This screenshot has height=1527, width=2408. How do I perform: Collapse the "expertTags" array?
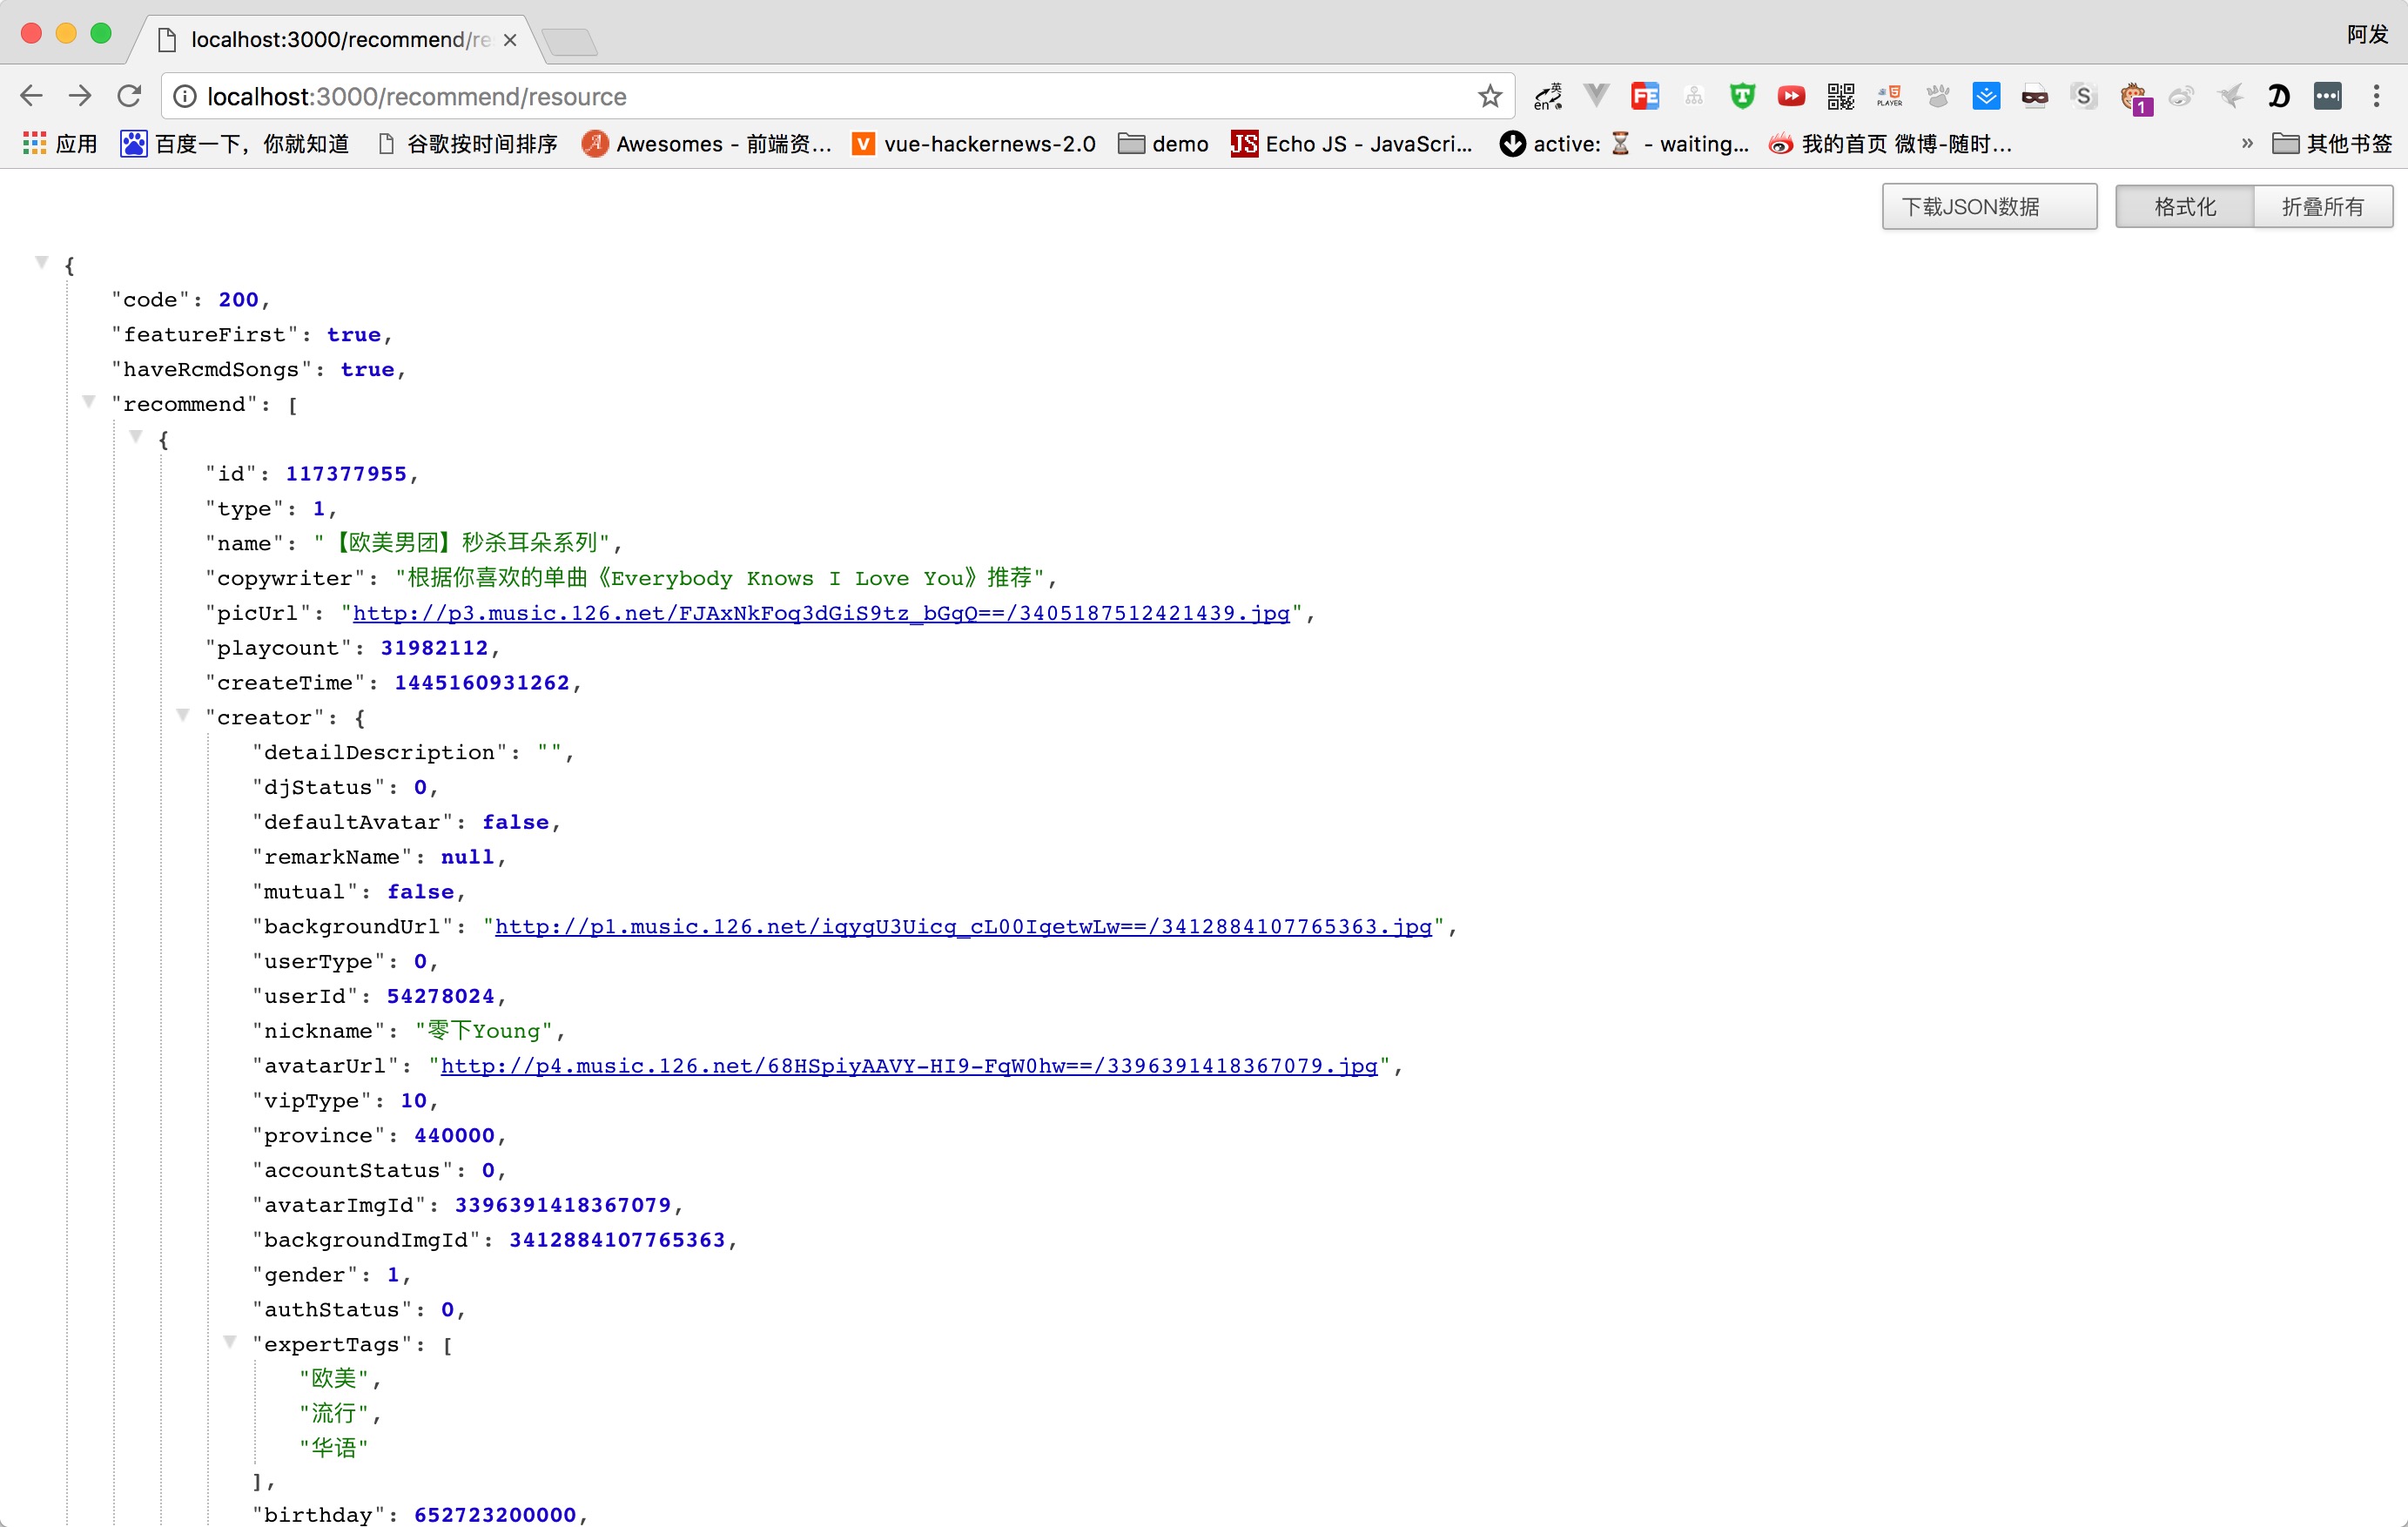click(230, 1342)
